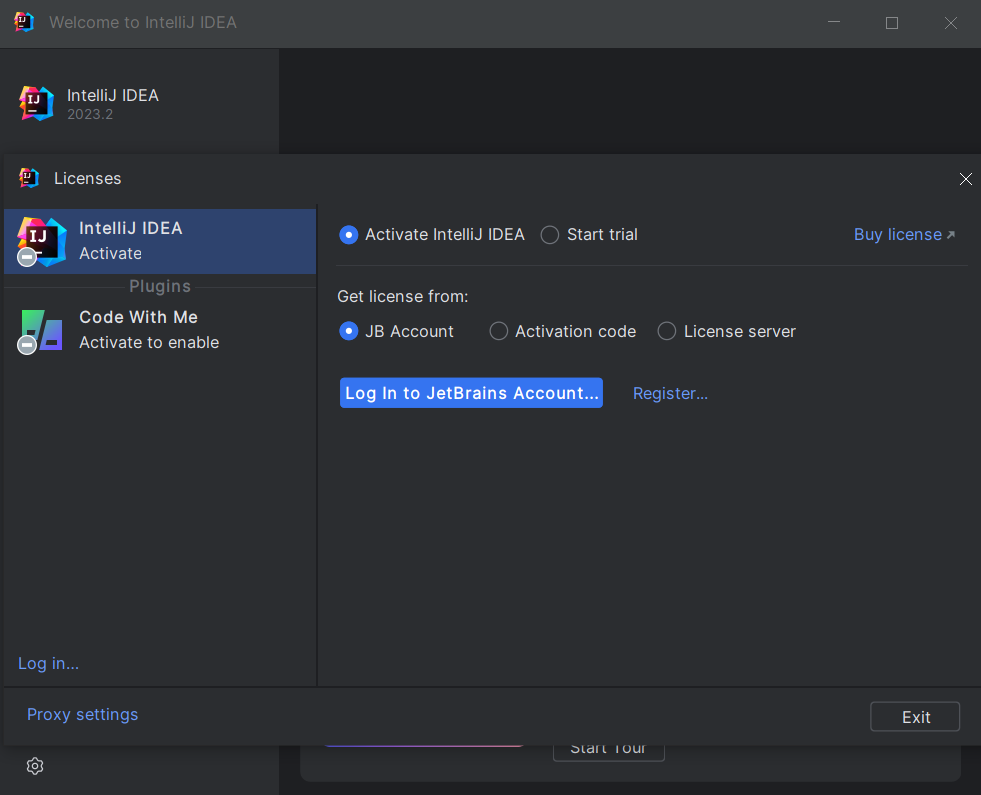Close the Licenses dialog with X

(965, 179)
